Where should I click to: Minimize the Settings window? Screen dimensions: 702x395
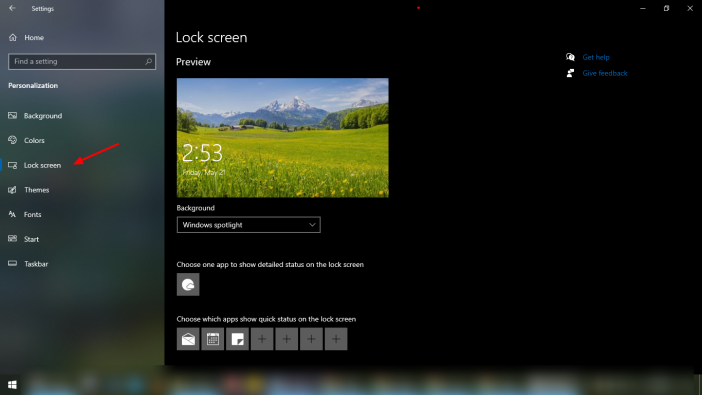tap(643, 8)
